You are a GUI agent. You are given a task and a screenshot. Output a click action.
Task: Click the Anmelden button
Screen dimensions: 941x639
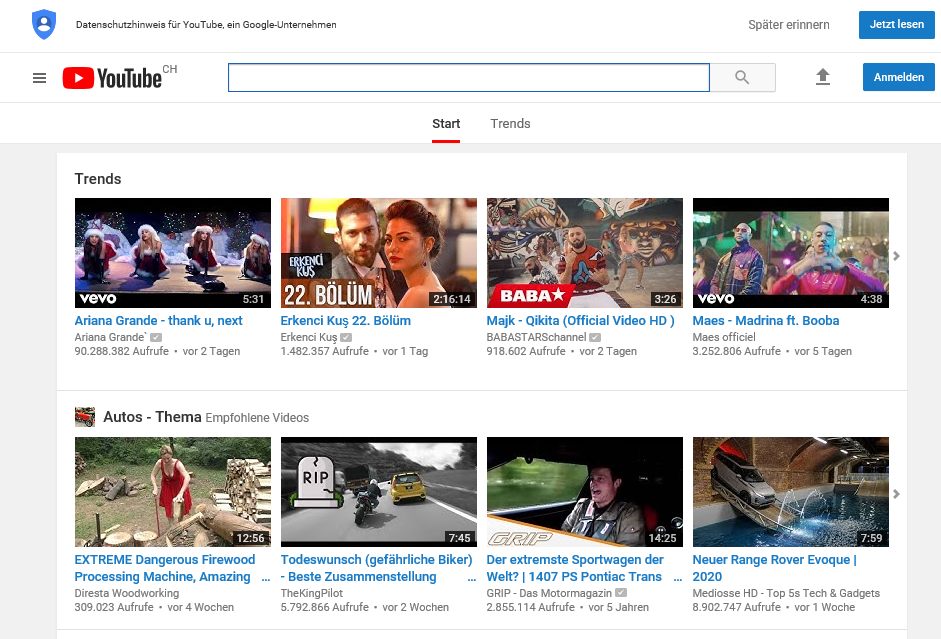(898, 77)
